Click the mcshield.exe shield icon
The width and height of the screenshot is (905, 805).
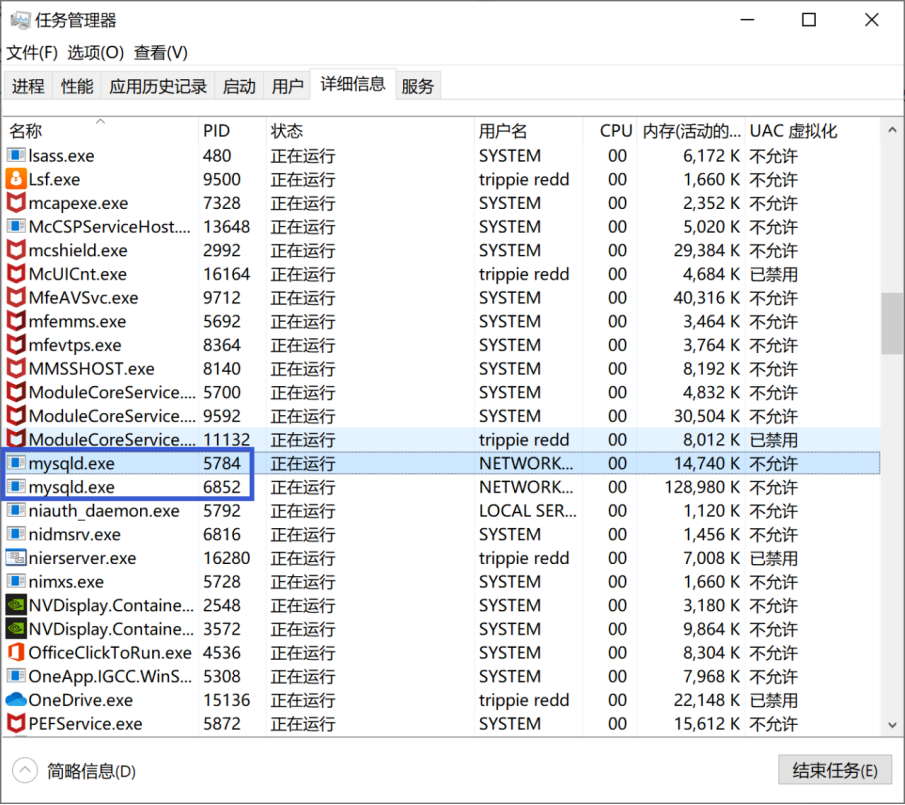pos(16,250)
